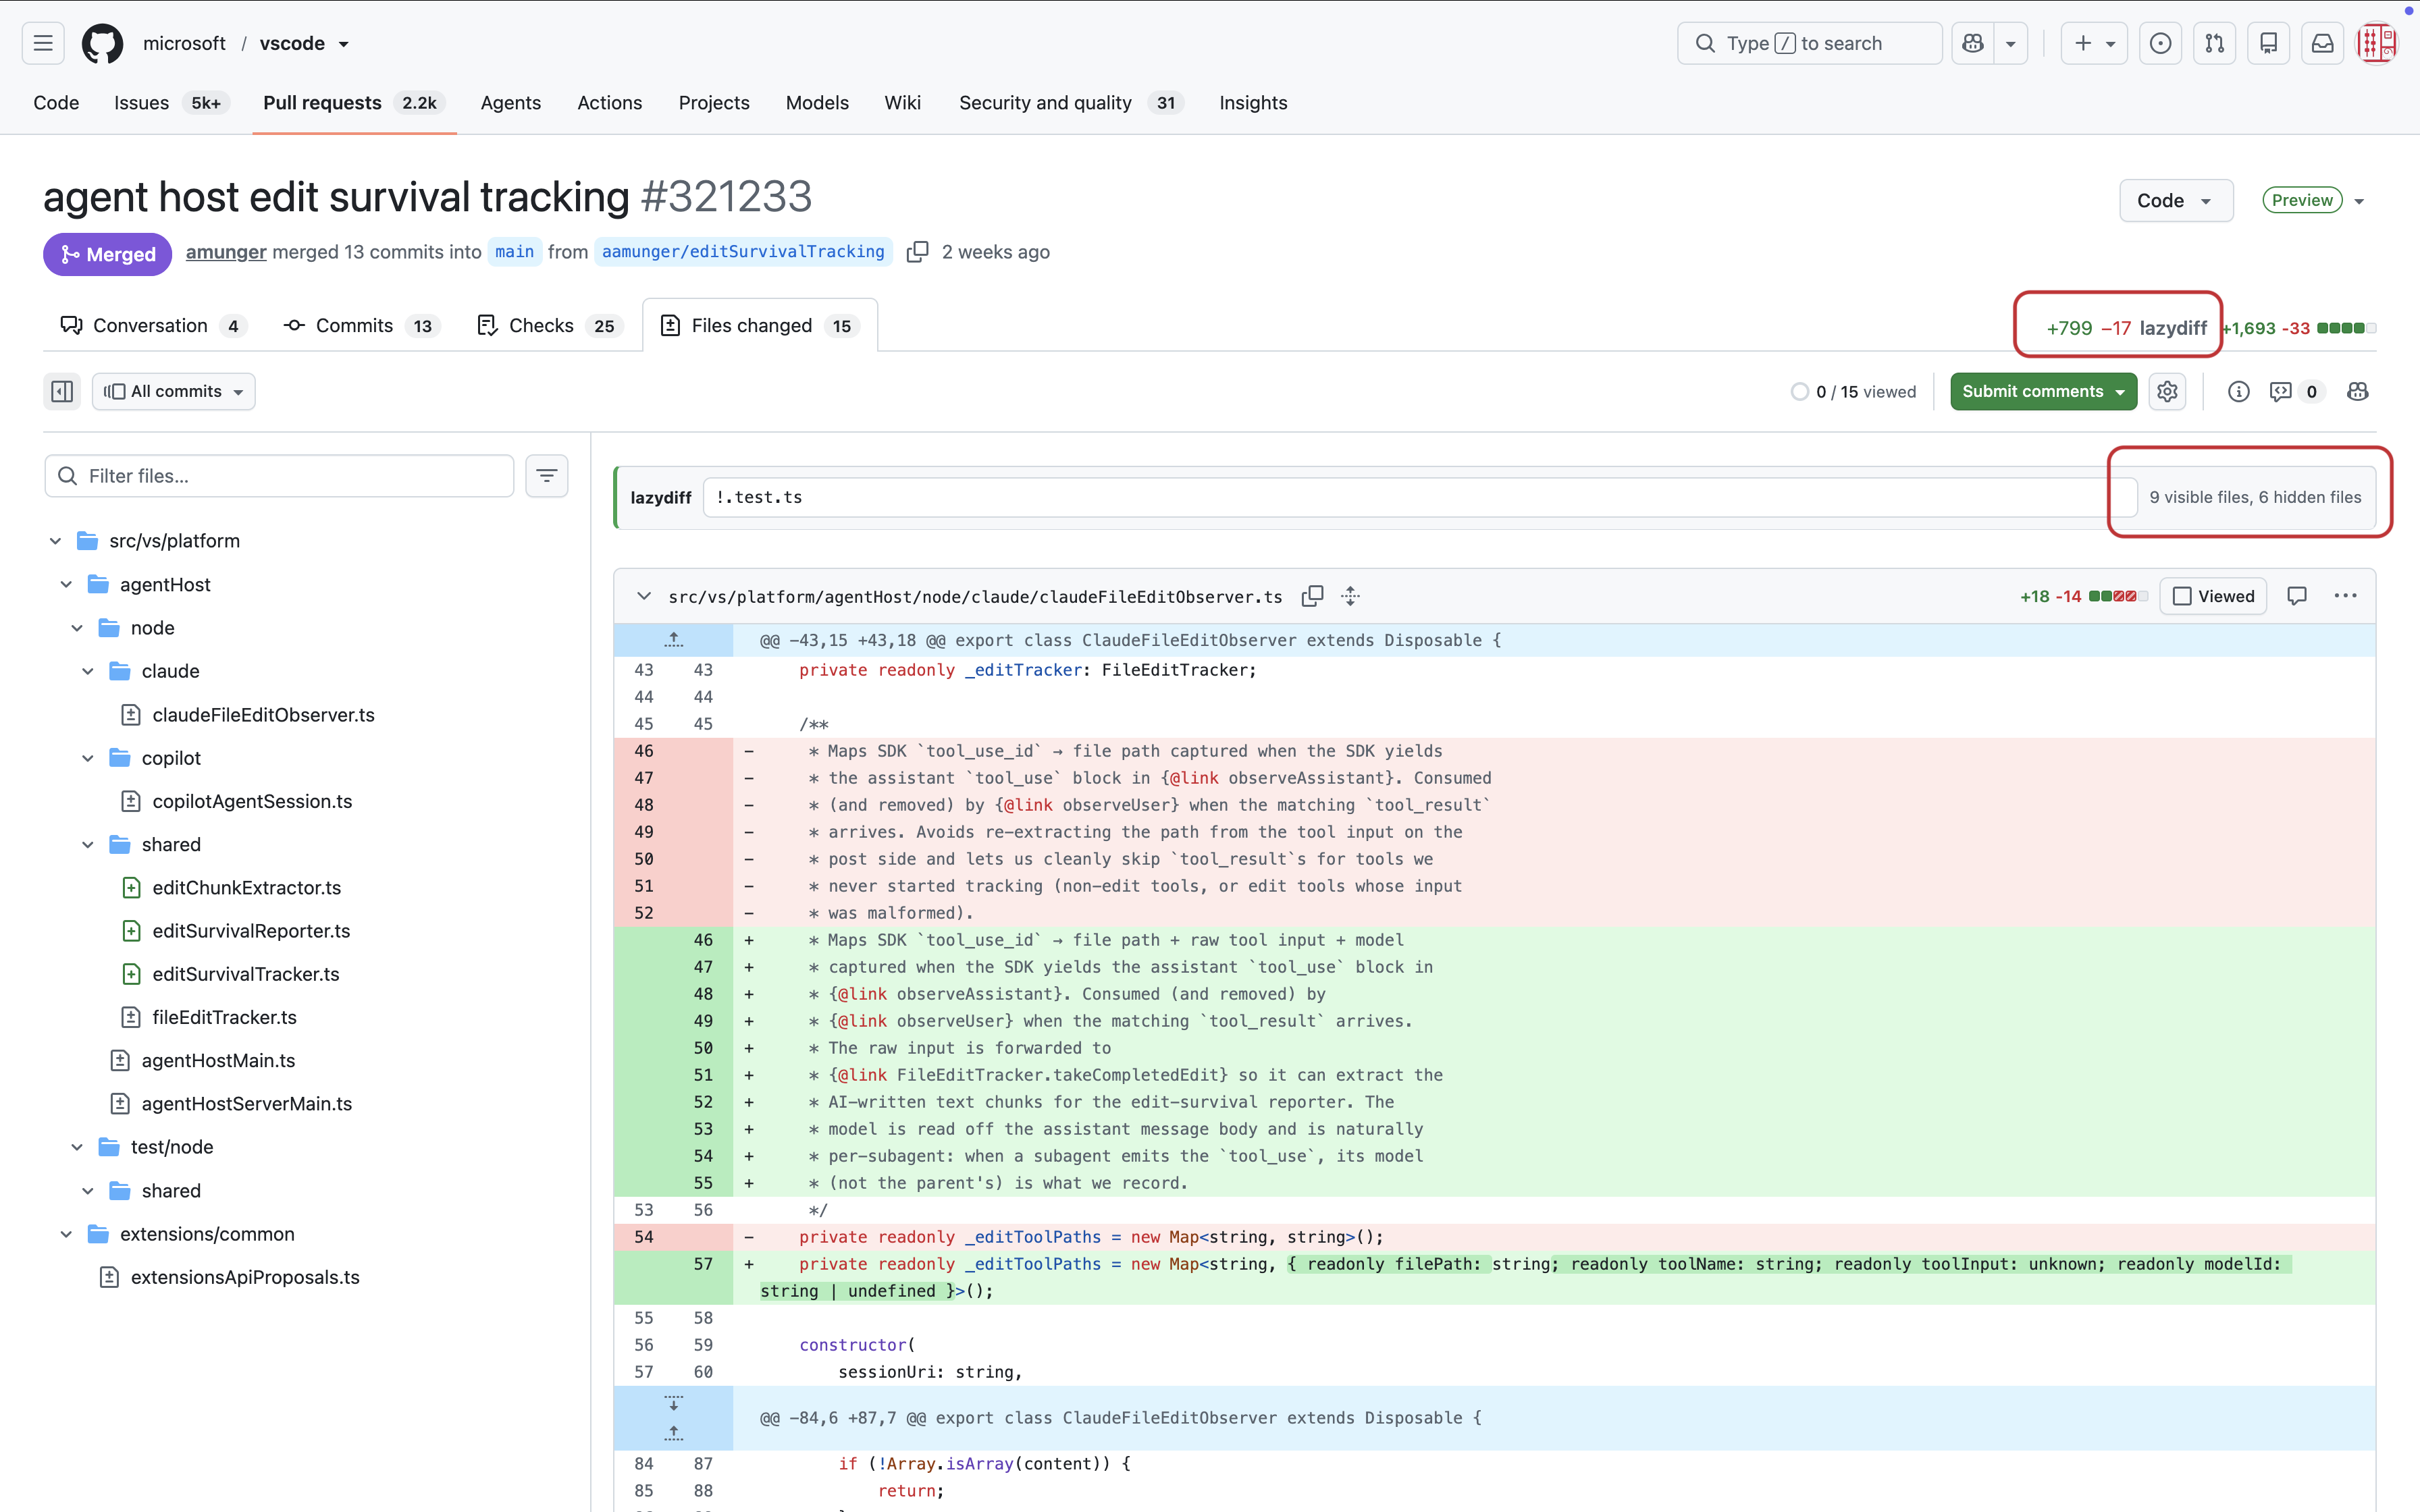
Task: Open the Preview feature dropdown arrow
Action: coord(2359,201)
